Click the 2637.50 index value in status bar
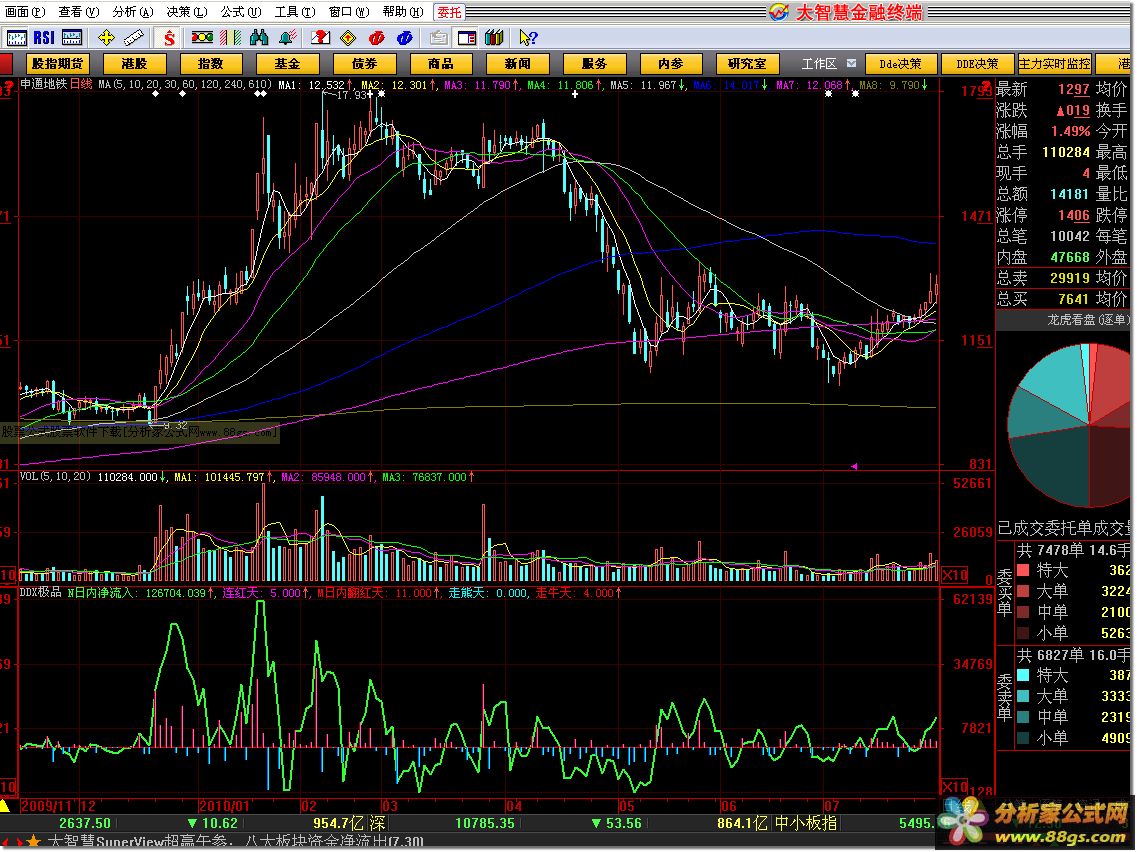1137x852 pixels. [85, 824]
